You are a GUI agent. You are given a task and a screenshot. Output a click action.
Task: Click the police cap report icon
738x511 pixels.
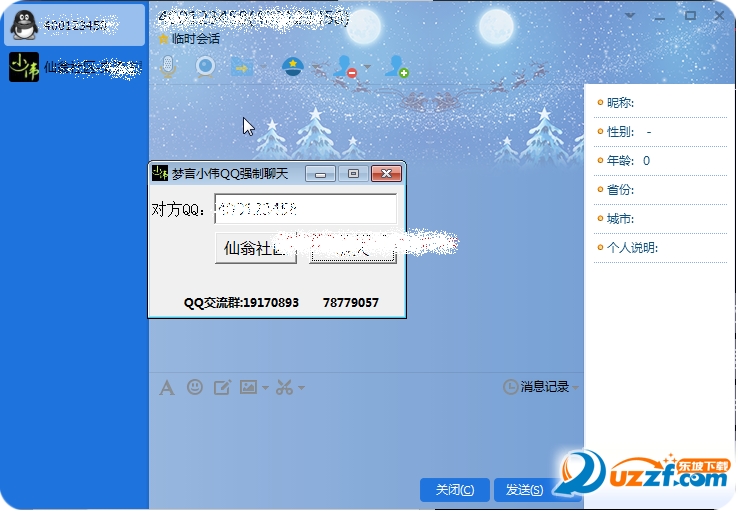tap(292, 67)
